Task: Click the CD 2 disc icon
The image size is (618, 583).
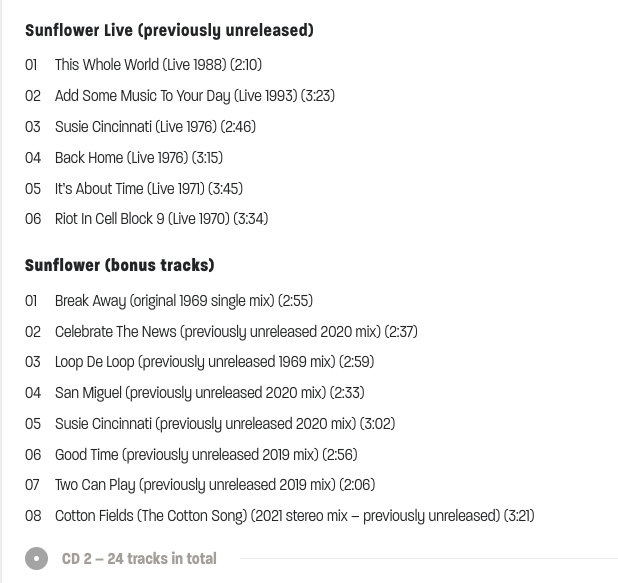Action: [36, 558]
